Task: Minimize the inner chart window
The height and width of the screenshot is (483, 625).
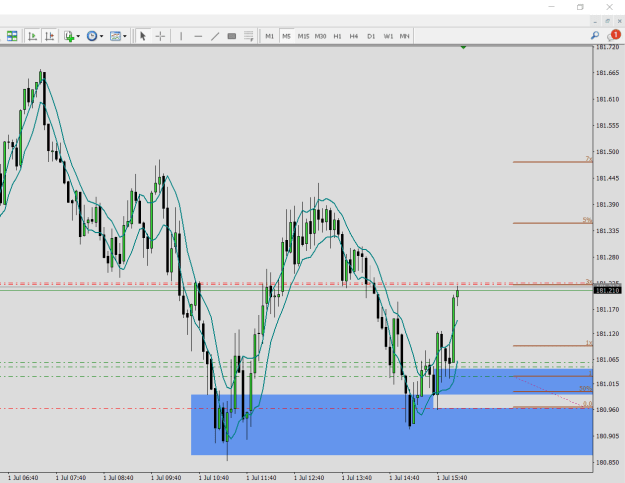Action: [x=595, y=21]
